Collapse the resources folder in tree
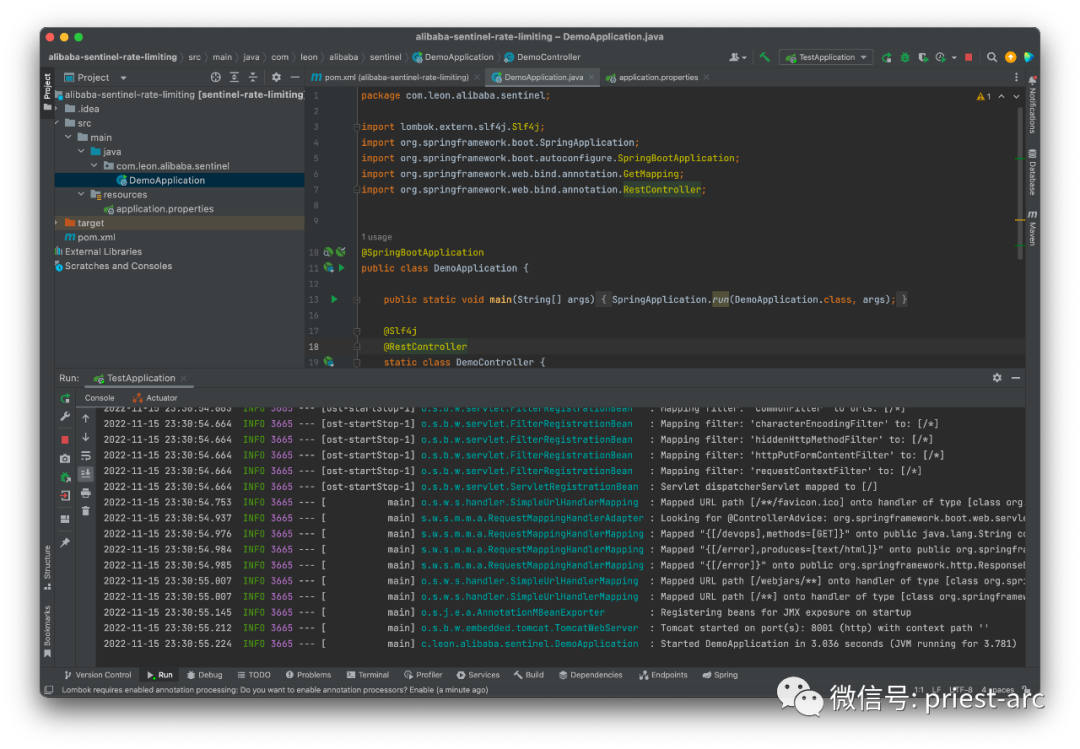Viewport: 1080px width, 749px height. [82, 195]
